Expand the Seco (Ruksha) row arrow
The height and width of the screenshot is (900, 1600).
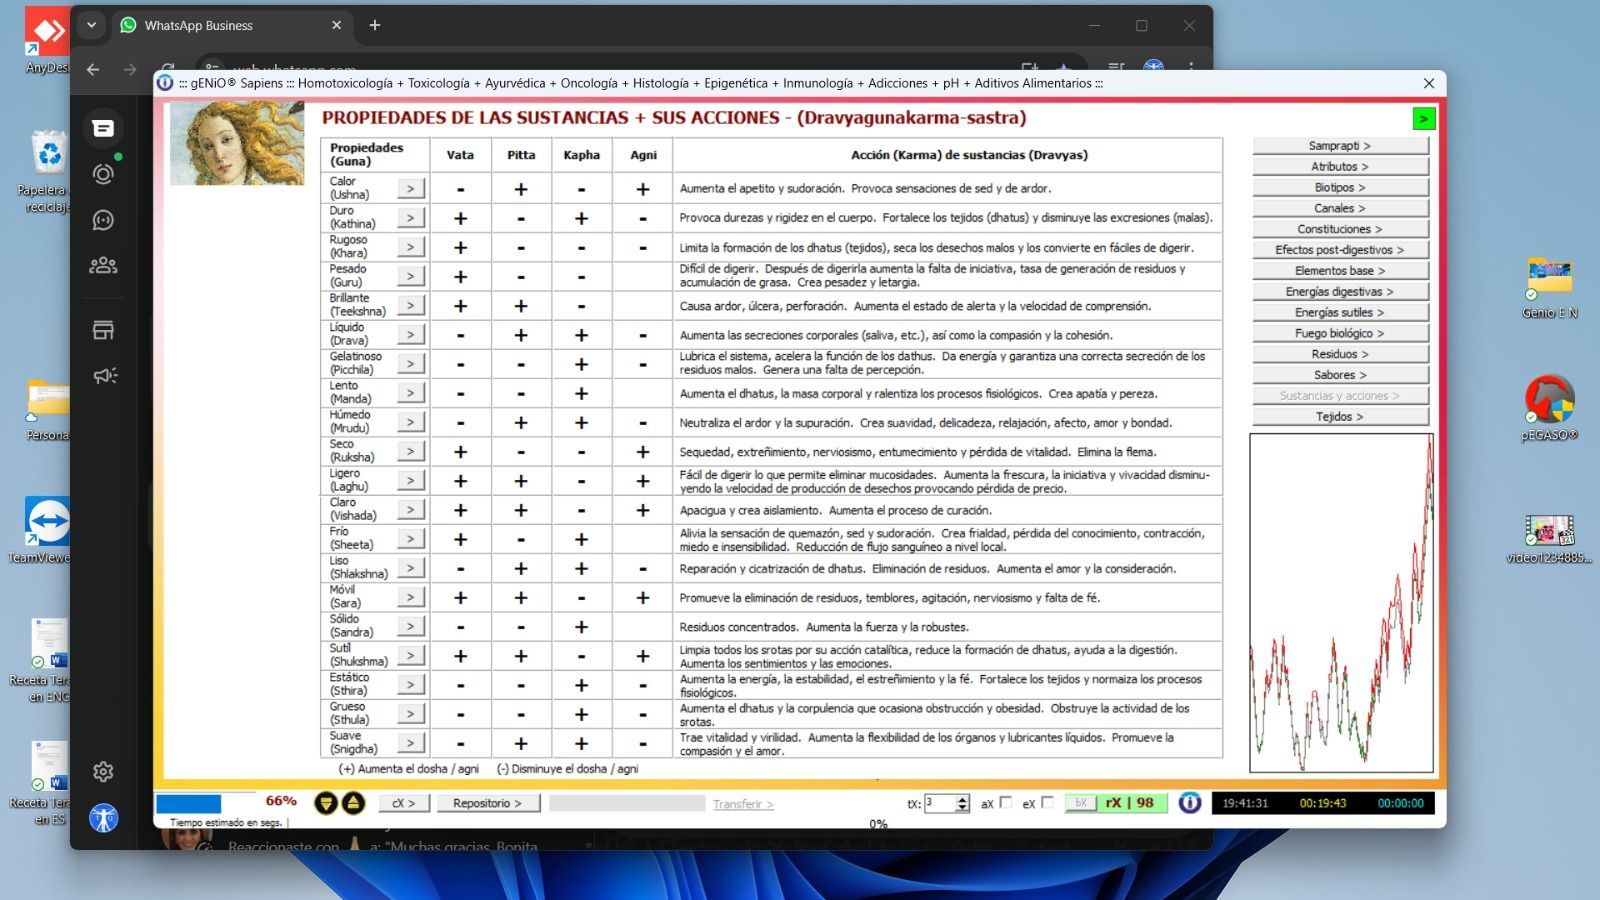[x=410, y=451]
